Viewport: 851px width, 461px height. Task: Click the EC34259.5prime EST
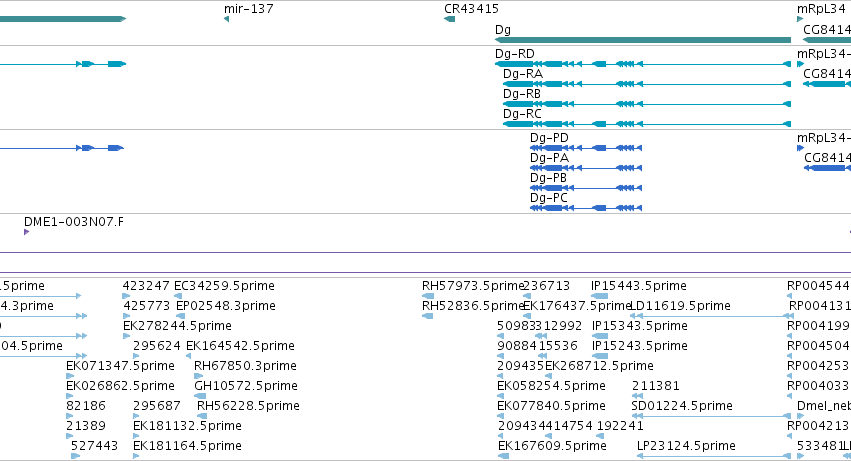pos(178,296)
